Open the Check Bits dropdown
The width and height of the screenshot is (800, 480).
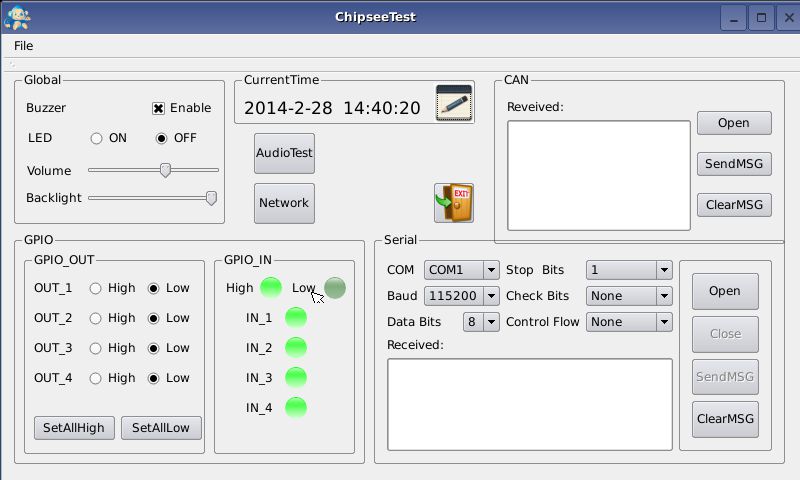click(x=629, y=296)
